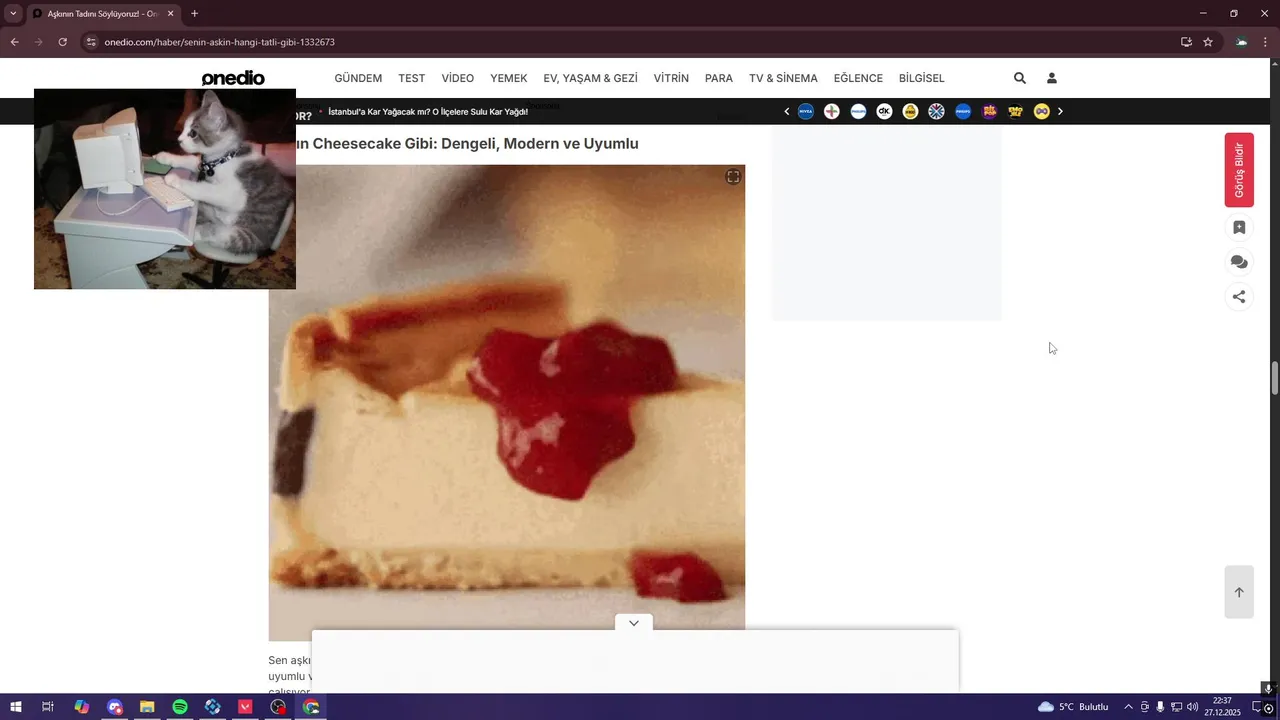Open Chrome three-dot menu
Screen dimensions: 1280x720
1265,42
